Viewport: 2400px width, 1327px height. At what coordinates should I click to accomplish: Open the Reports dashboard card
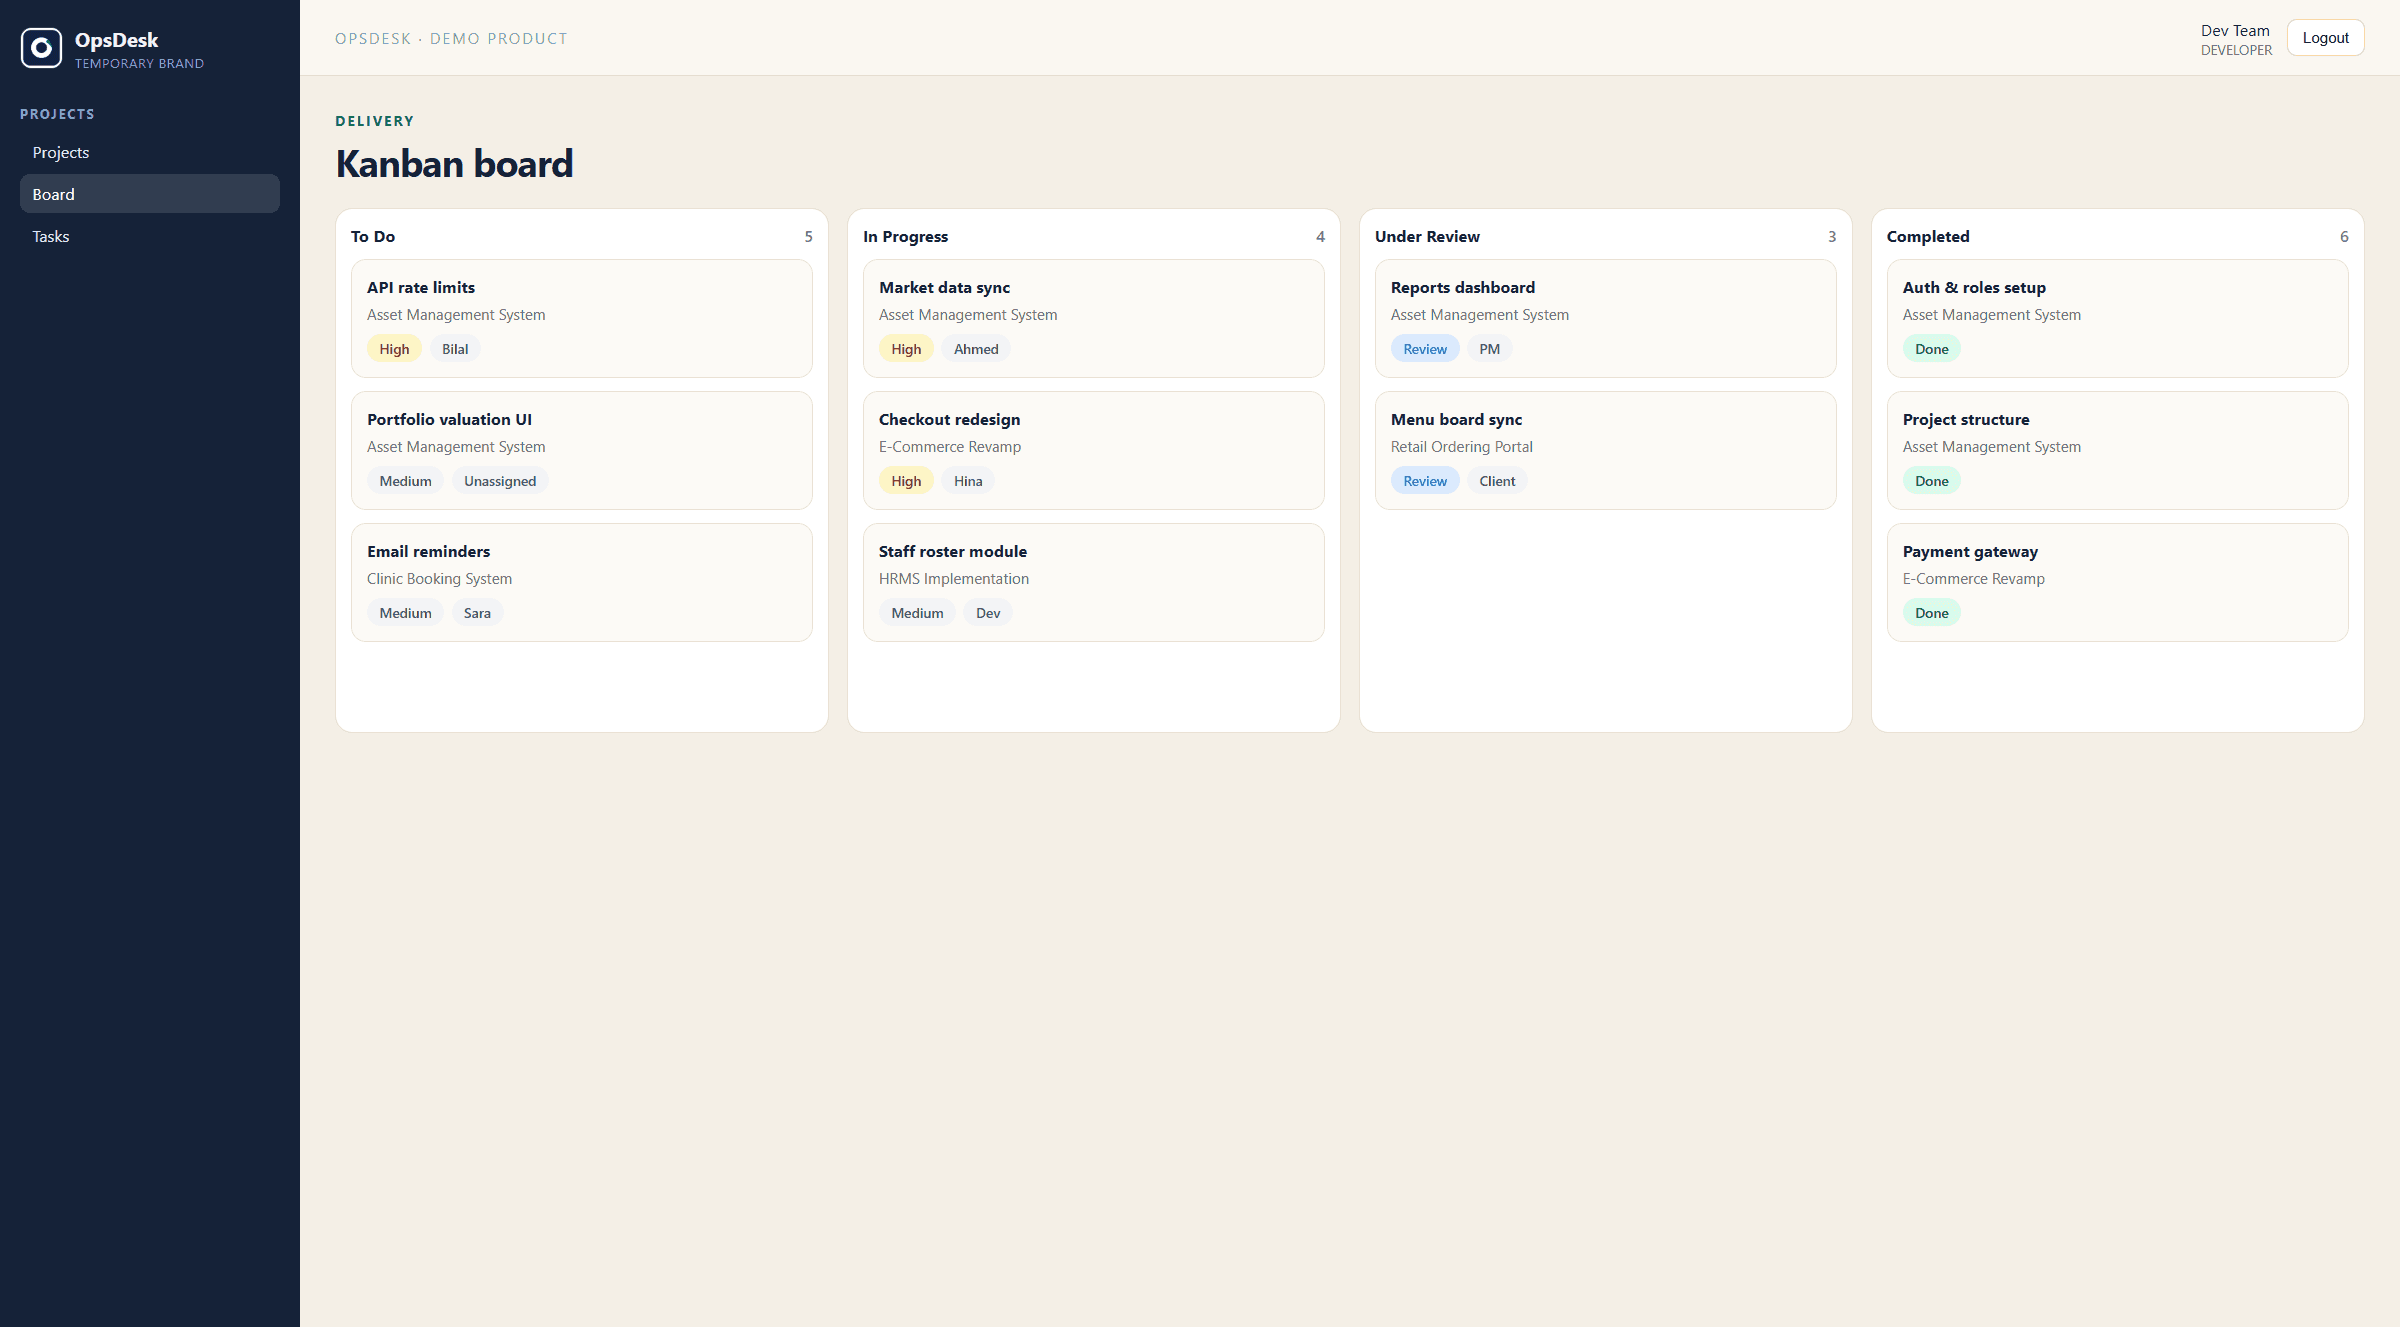coord(1606,319)
